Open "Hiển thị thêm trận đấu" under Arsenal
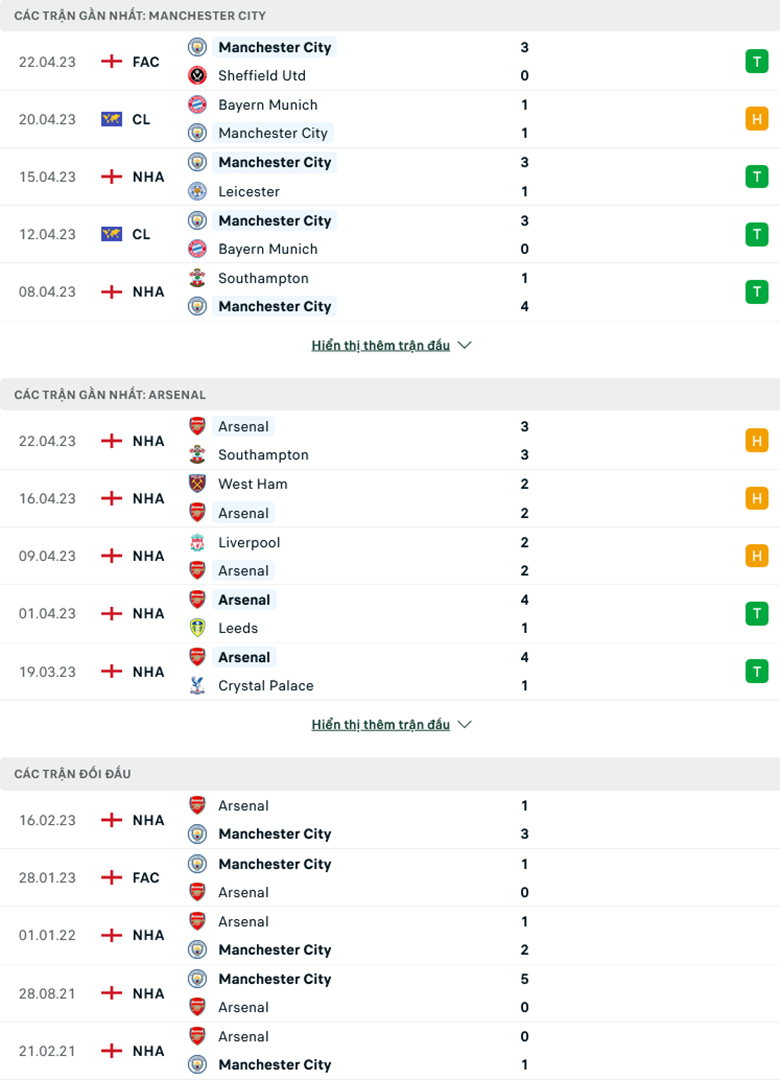This screenshot has height=1080, width=780. (x=380, y=724)
